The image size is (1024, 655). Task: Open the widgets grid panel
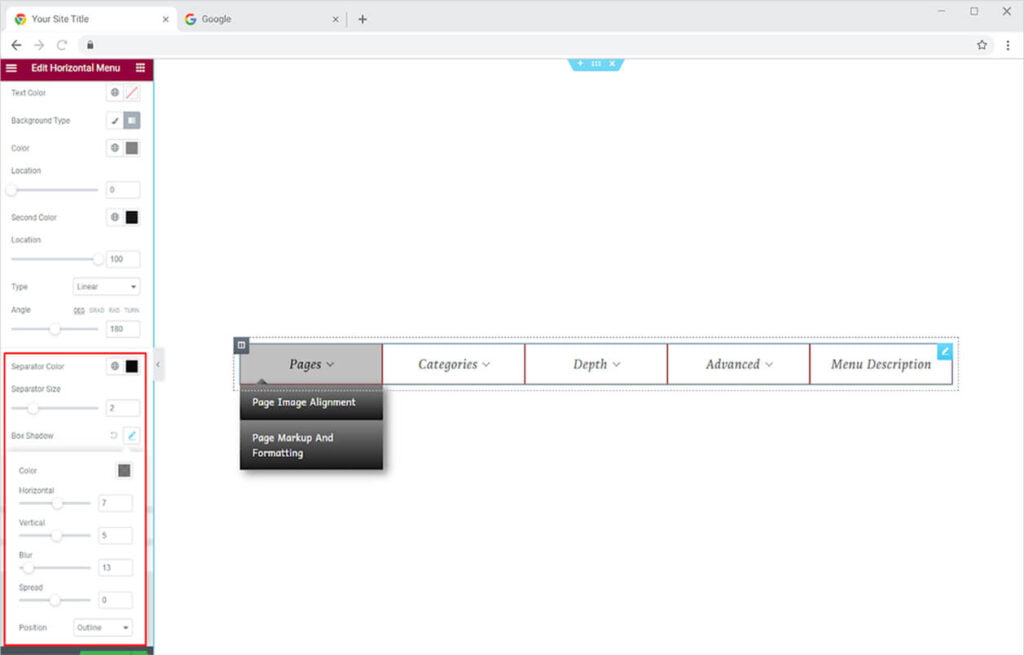[x=140, y=68]
